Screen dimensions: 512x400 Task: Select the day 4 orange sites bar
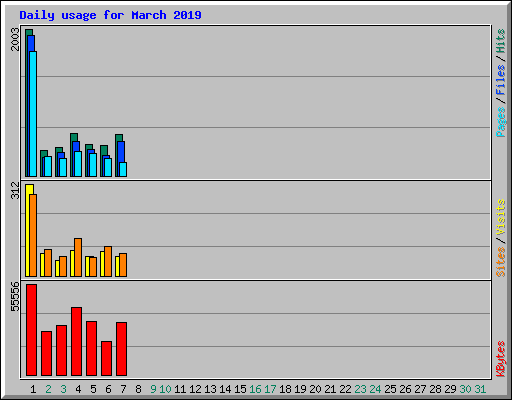(x=78, y=257)
